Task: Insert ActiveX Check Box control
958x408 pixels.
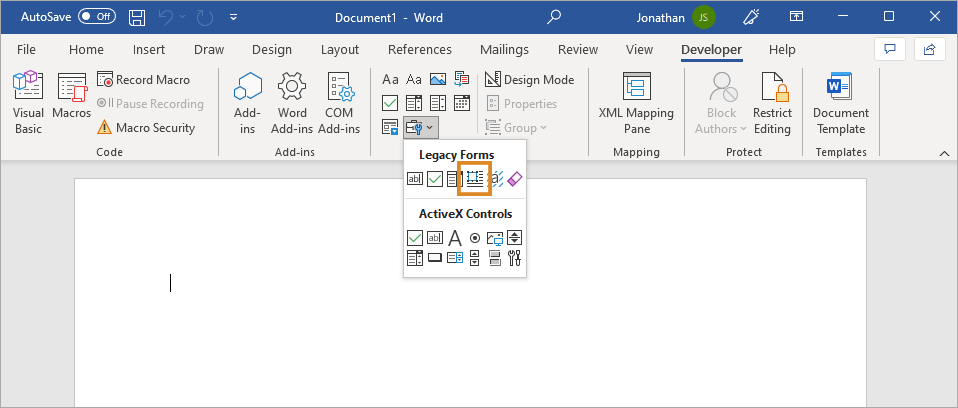Action: (x=415, y=238)
